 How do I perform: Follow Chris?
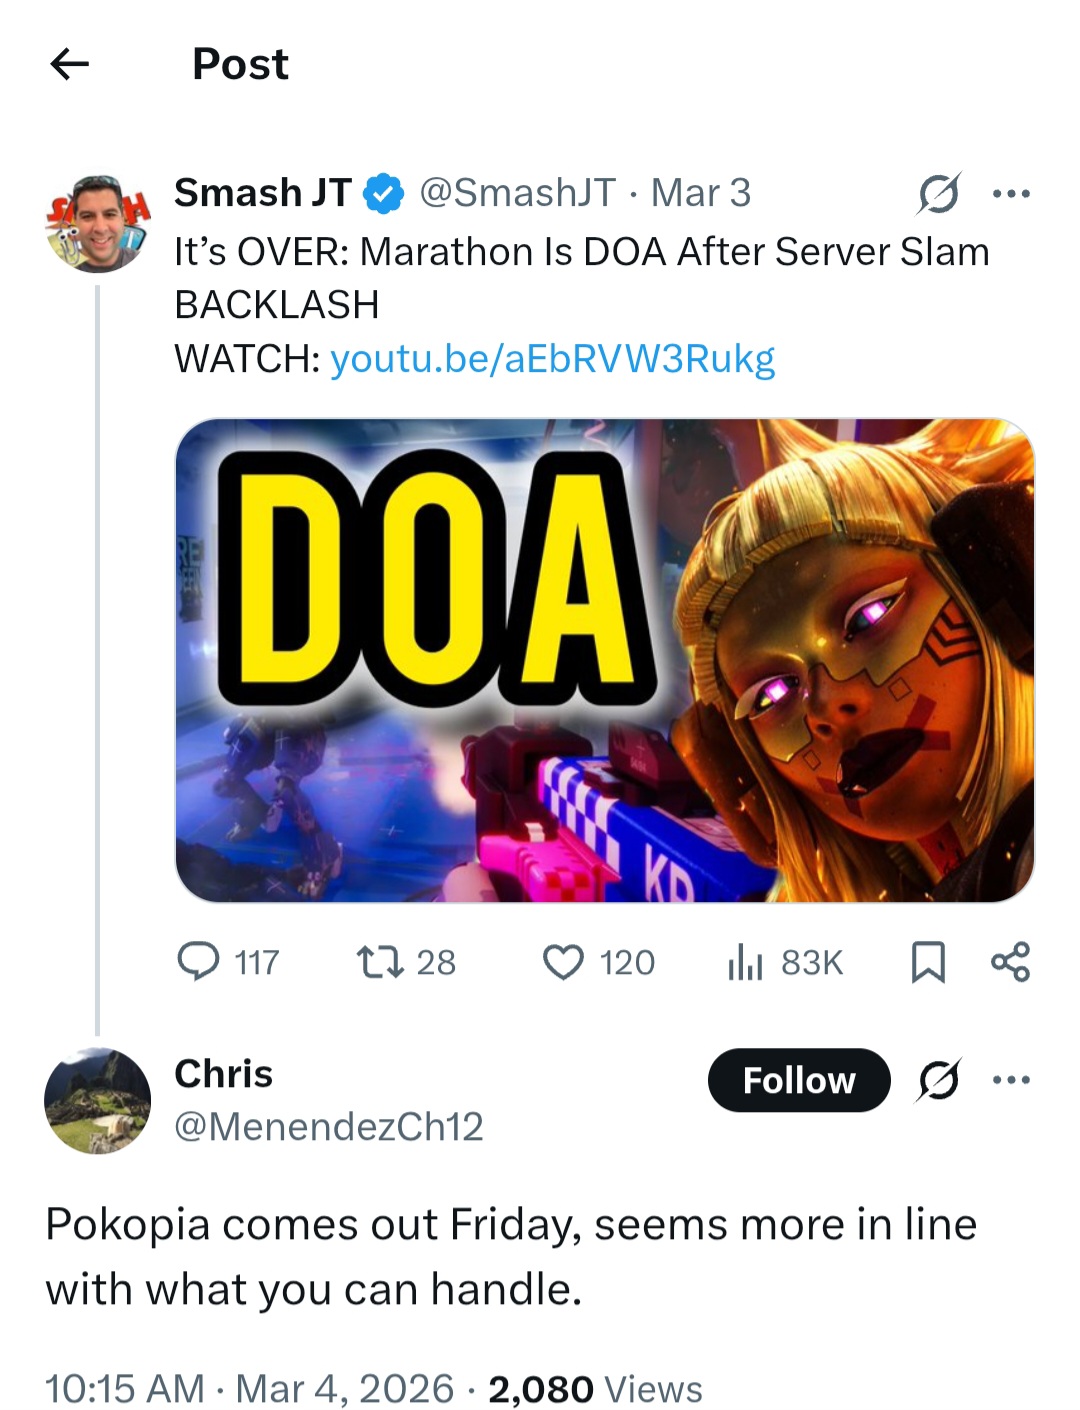(x=798, y=1080)
